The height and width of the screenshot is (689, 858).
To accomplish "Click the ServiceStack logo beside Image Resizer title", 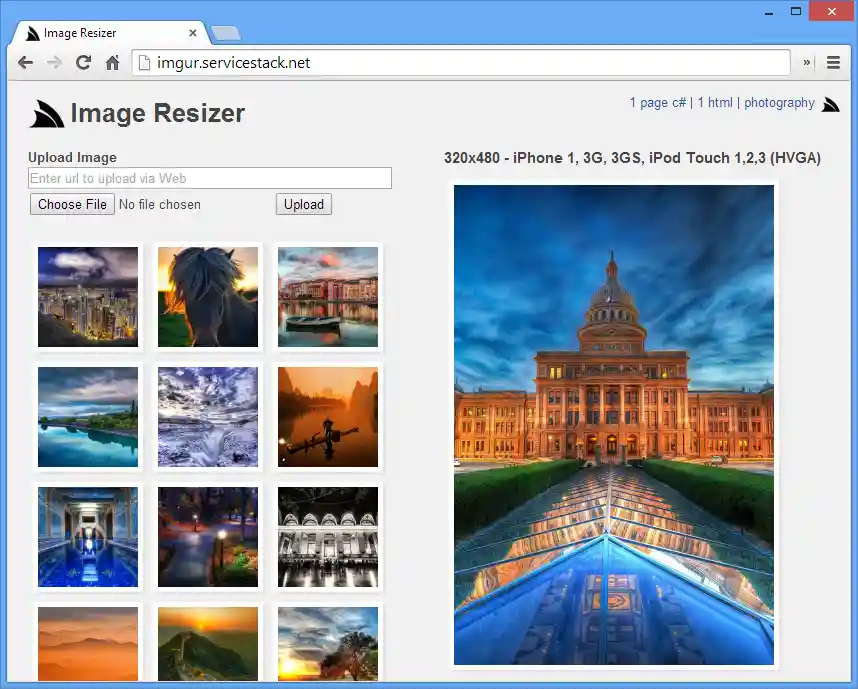I will click(47, 114).
